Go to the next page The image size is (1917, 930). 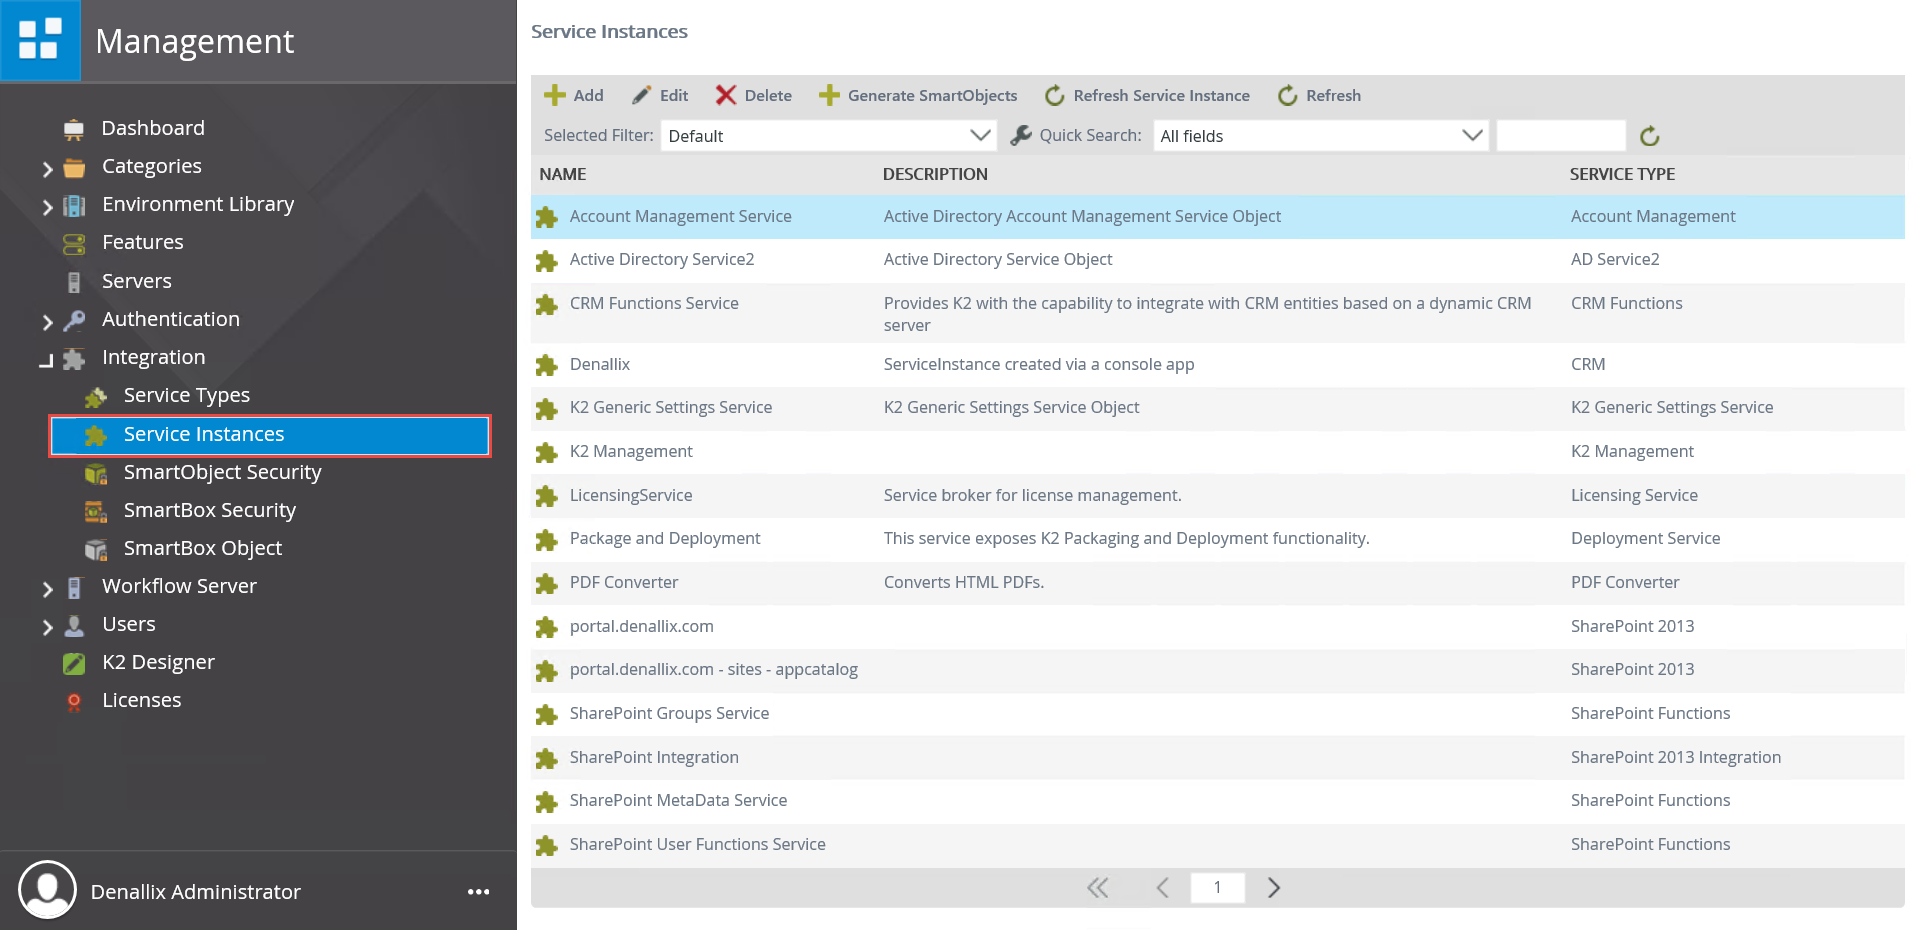(1273, 887)
